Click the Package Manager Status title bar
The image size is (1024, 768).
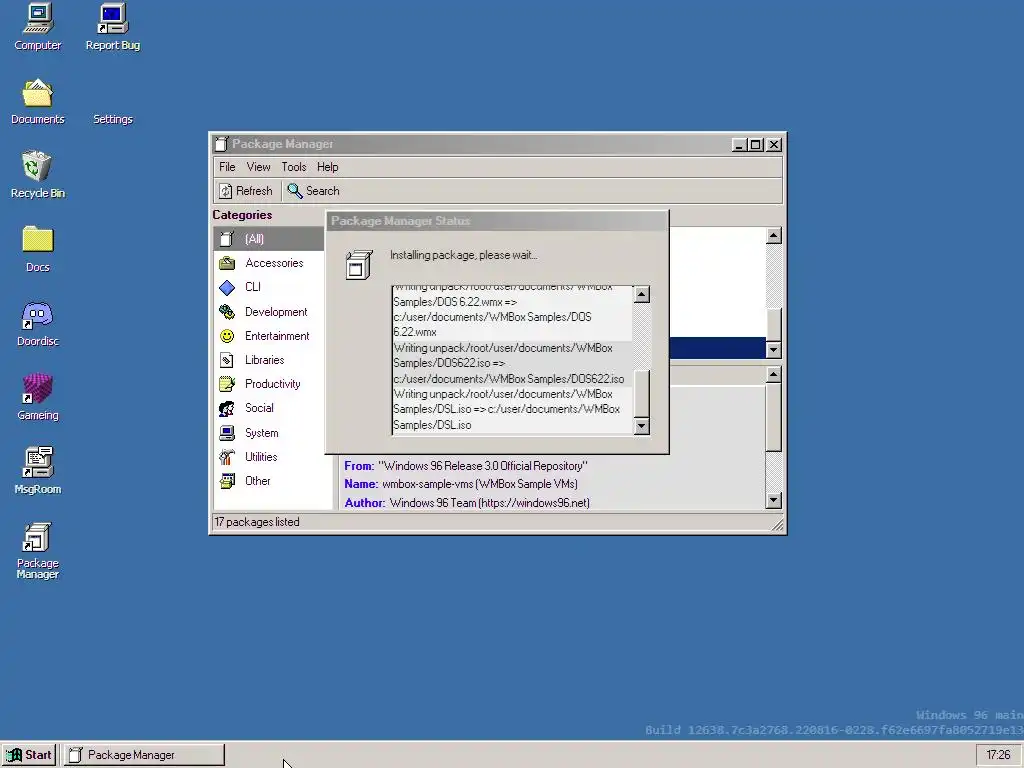(497, 221)
